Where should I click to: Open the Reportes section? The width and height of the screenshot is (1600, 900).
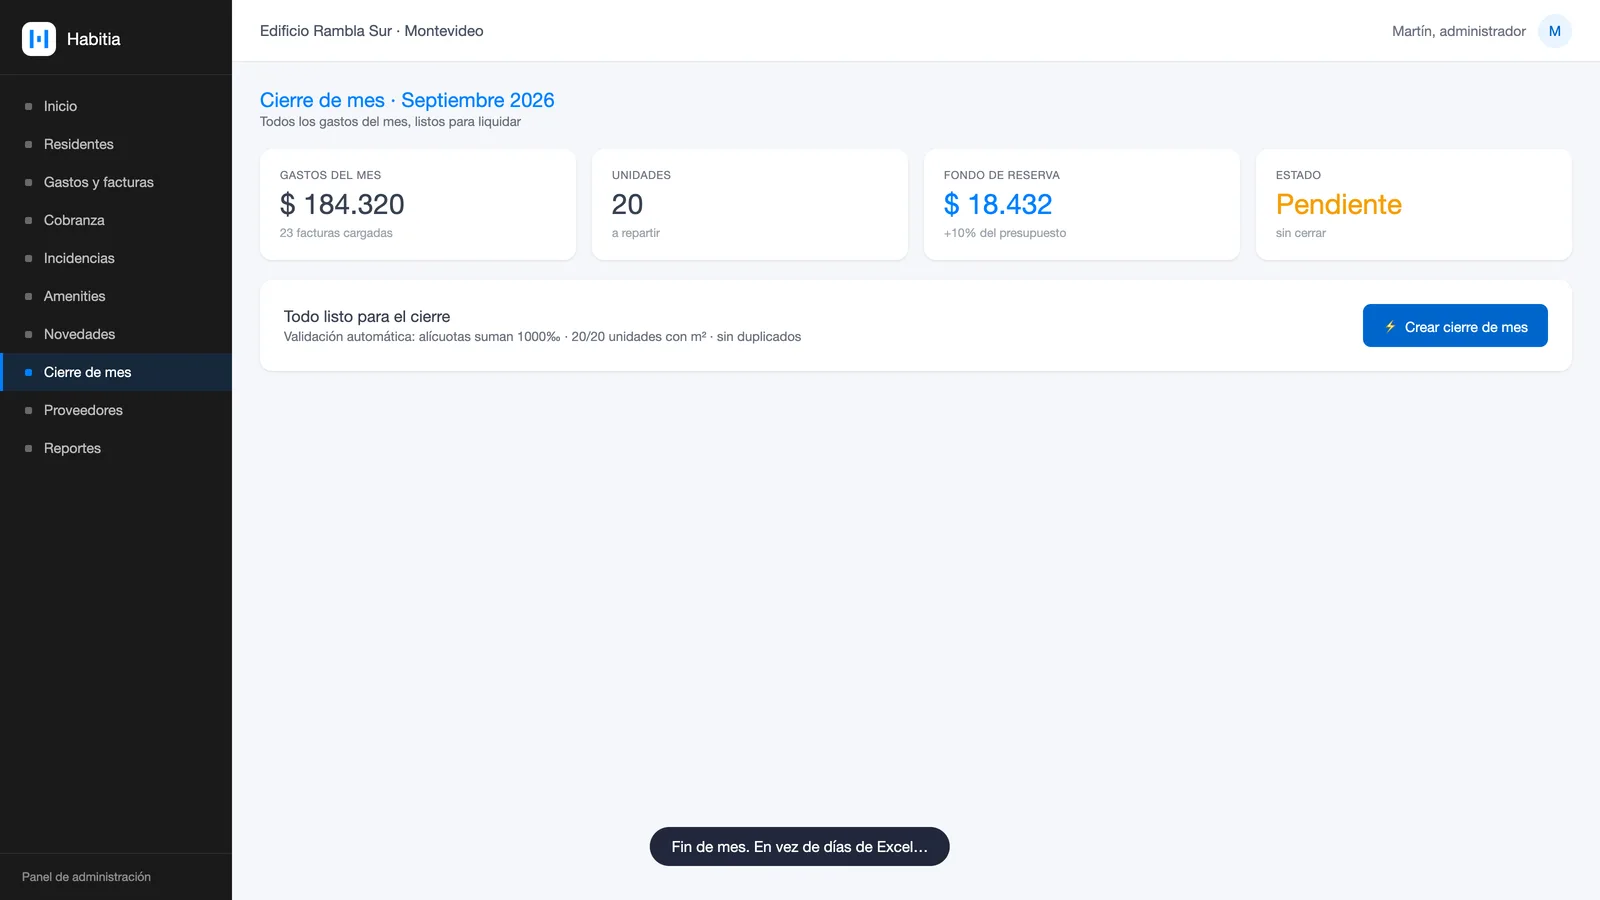coord(116,448)
